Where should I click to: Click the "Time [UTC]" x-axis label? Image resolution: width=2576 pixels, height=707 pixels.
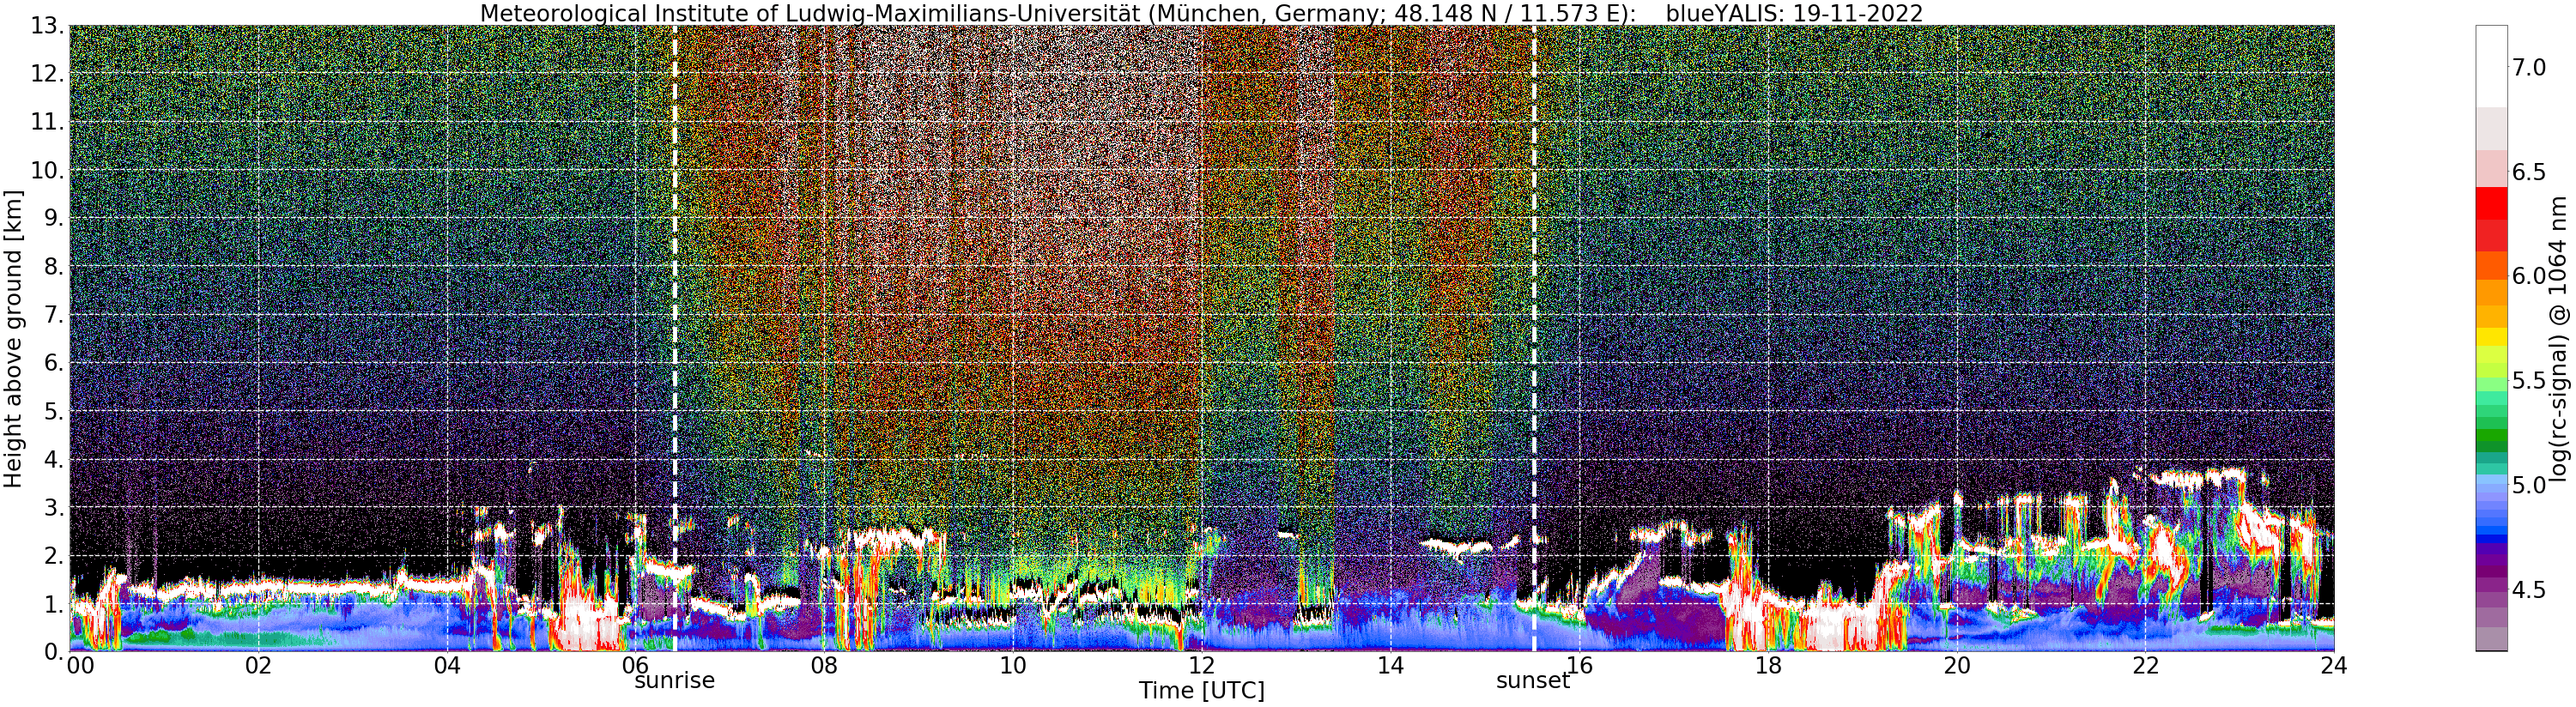coord(1201,691)
